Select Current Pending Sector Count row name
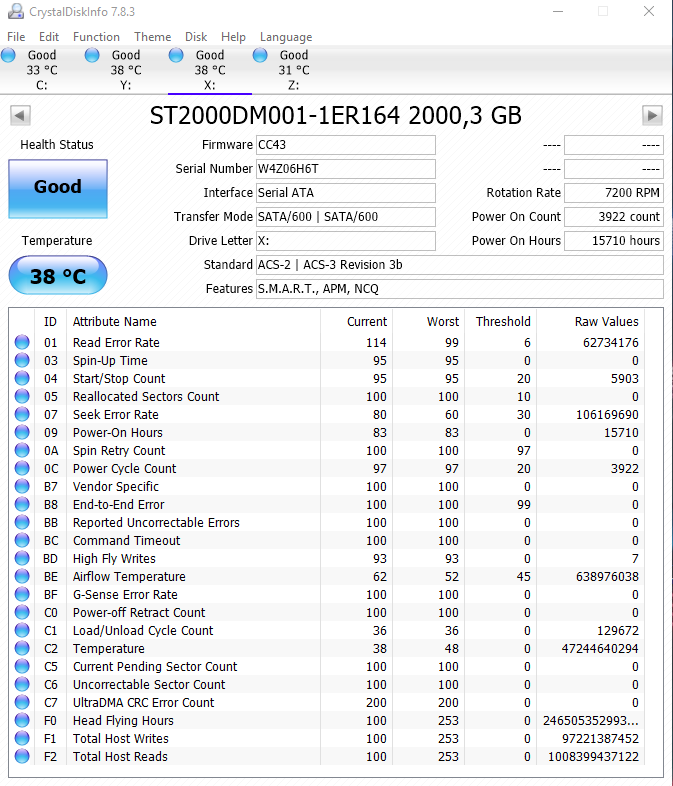The width and height of the screenshot is (673, 786). pyautogui.click(x=155, y=667)
